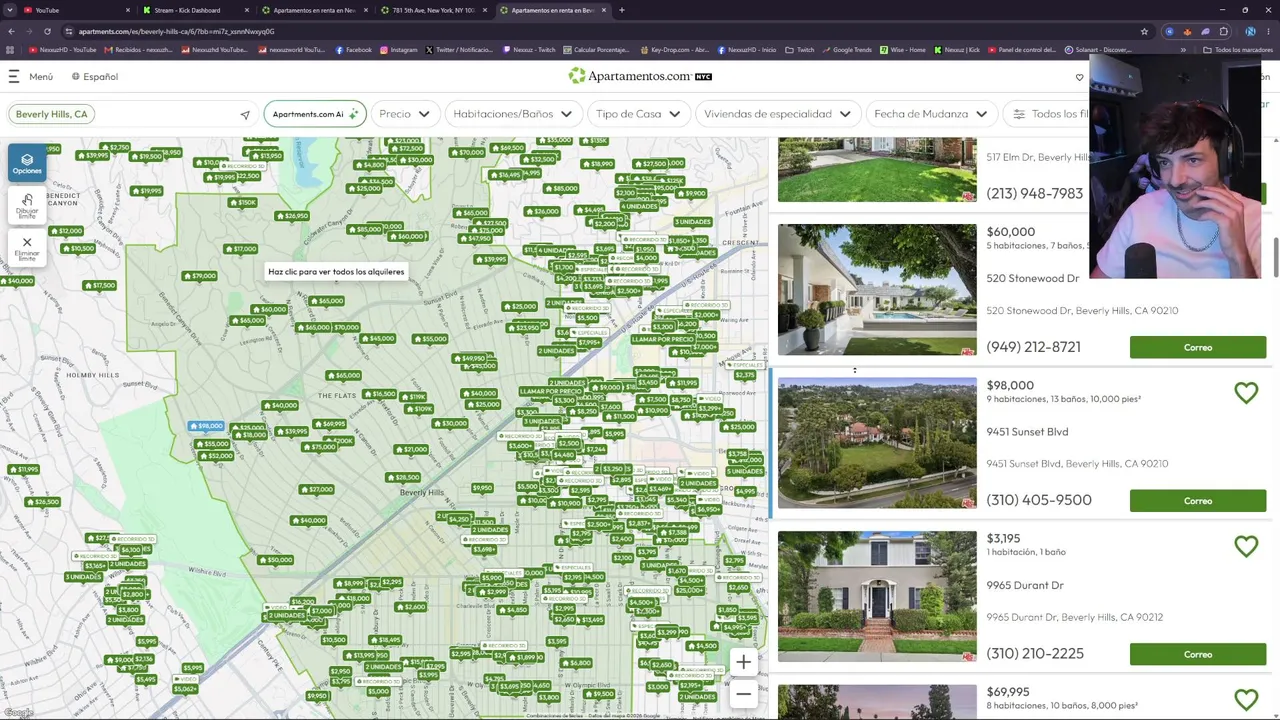Favorite the 9965 Durant Dr listing

[x=1246, y=546]
